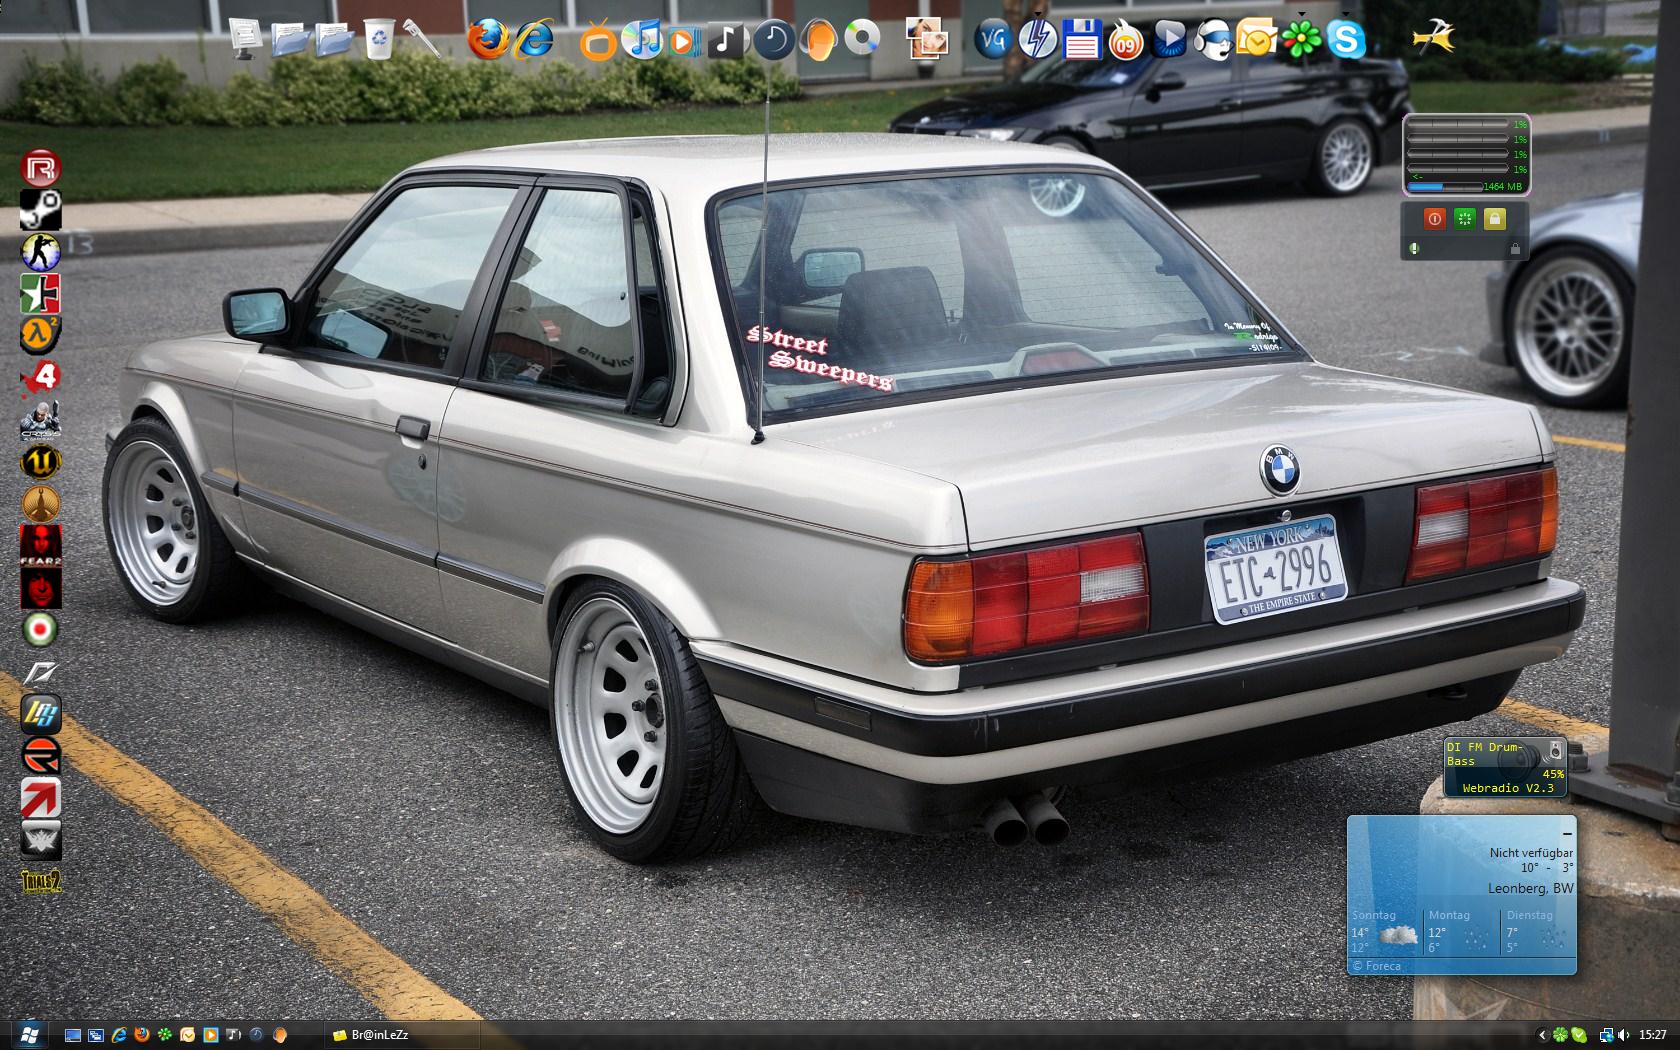This screenshot has height=1050, width=1680.
Task: Open the Recycle Bin in the top dock
Action: pos(379,39)
